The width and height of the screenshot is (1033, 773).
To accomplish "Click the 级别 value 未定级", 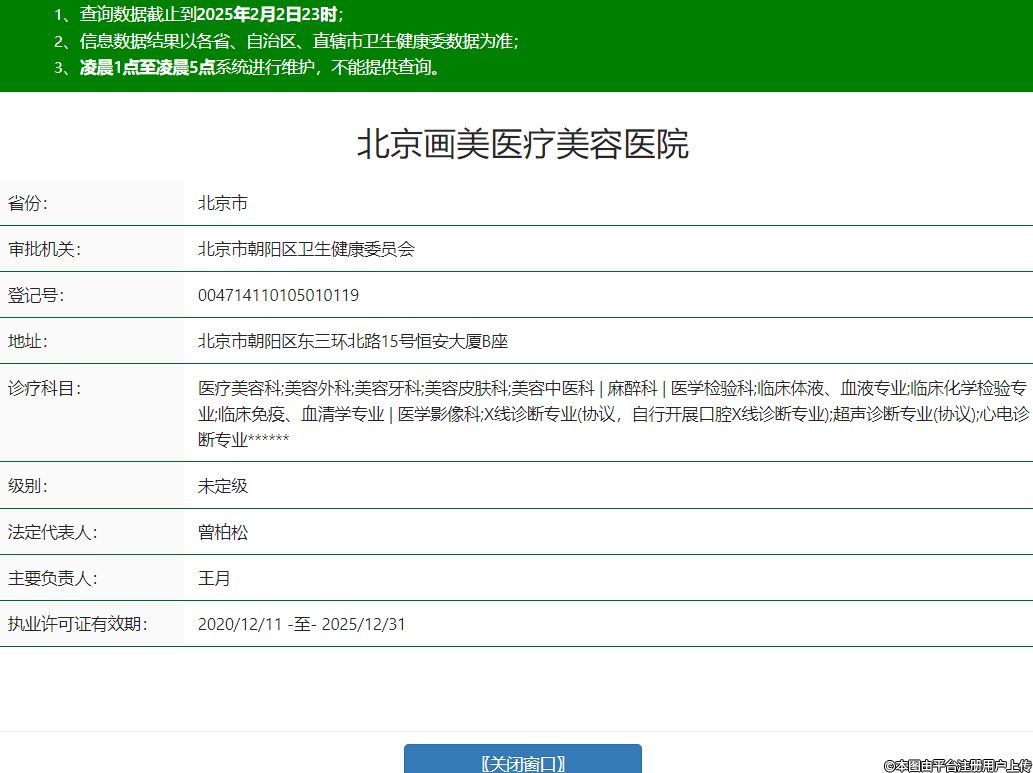I will pyautogui.click(x=222, y=486).
